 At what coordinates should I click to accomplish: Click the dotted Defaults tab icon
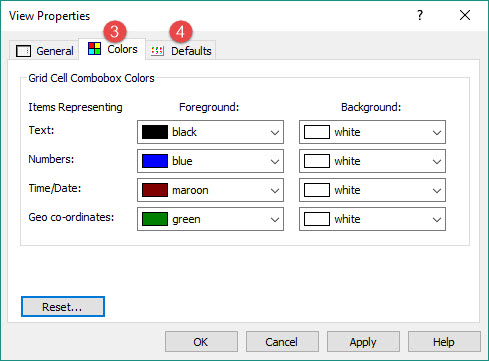pos(157,51)
